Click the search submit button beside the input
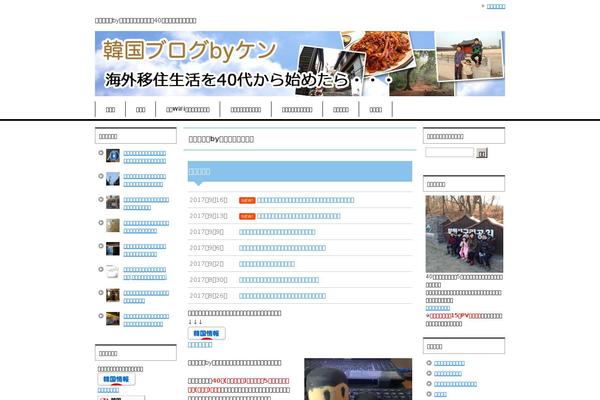Viewport: 600px width, 400px height. (482, 153)
